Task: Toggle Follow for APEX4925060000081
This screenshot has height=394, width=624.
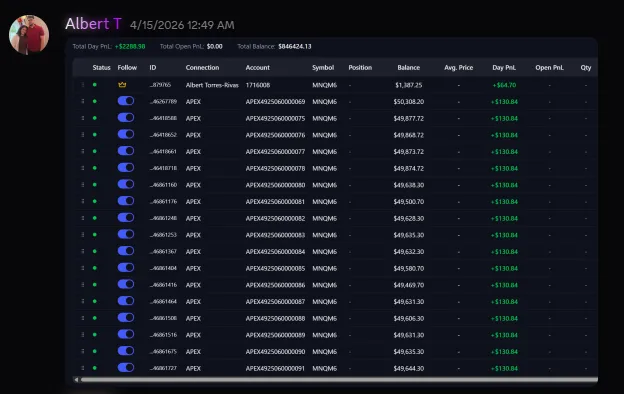Action: click(x=126, y=201)
